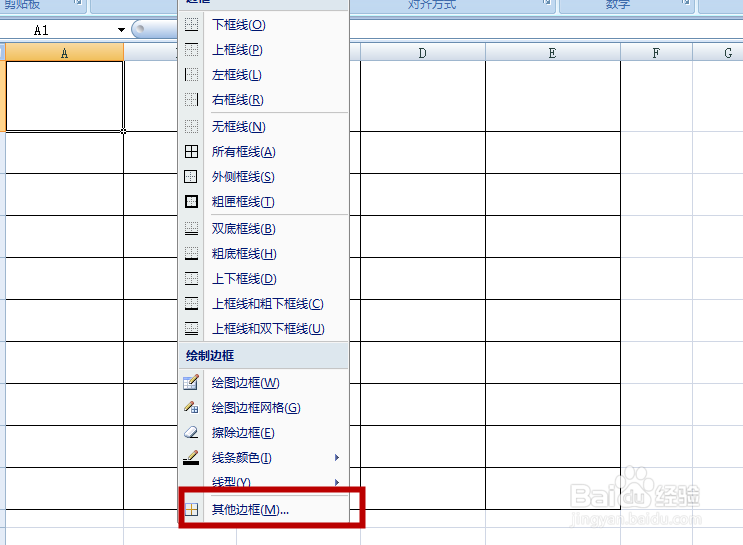Select column F header

pyautogui.click(x=656, y=53)
